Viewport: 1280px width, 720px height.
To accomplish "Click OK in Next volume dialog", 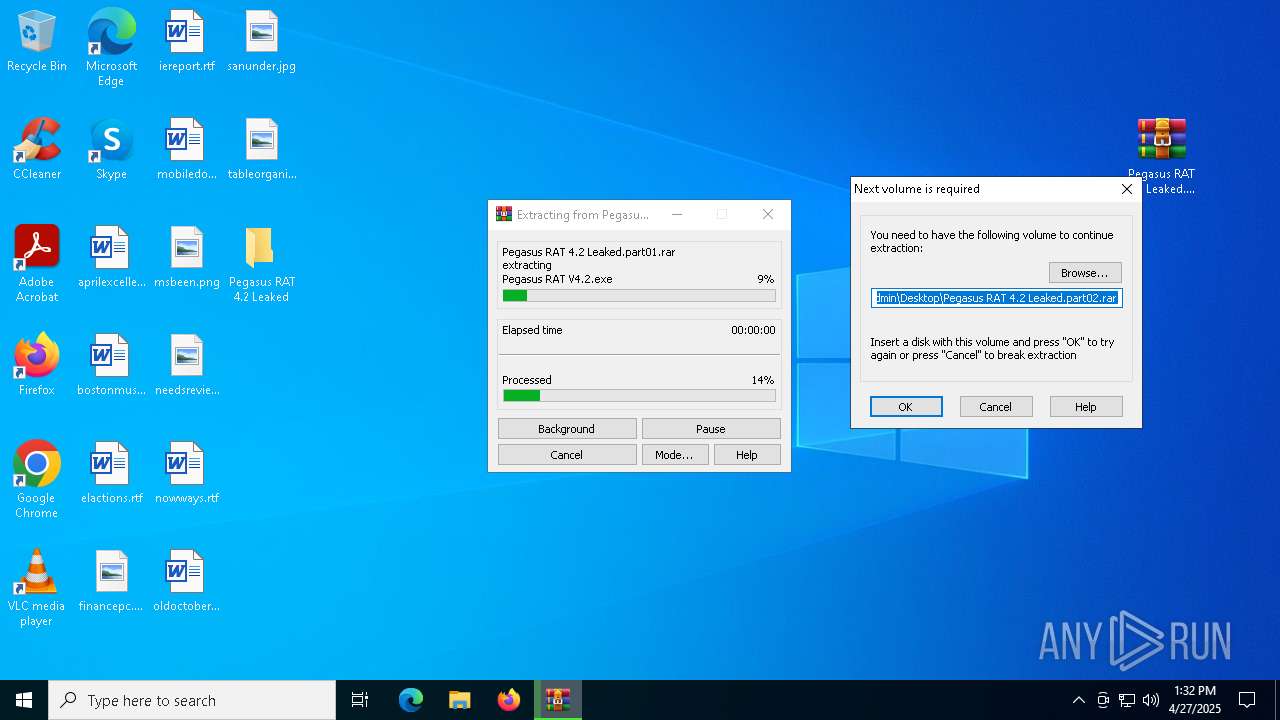I will click(x=906, y=406).
